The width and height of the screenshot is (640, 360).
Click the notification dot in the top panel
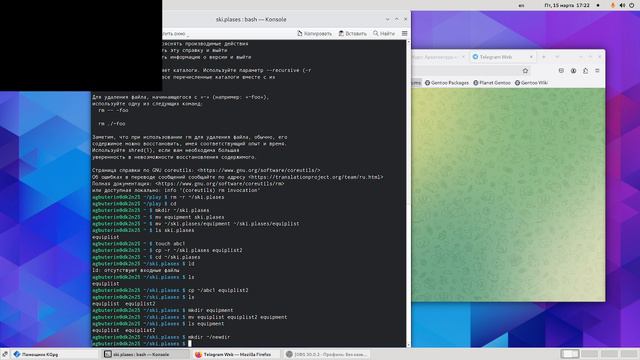(x=598, y=5)
